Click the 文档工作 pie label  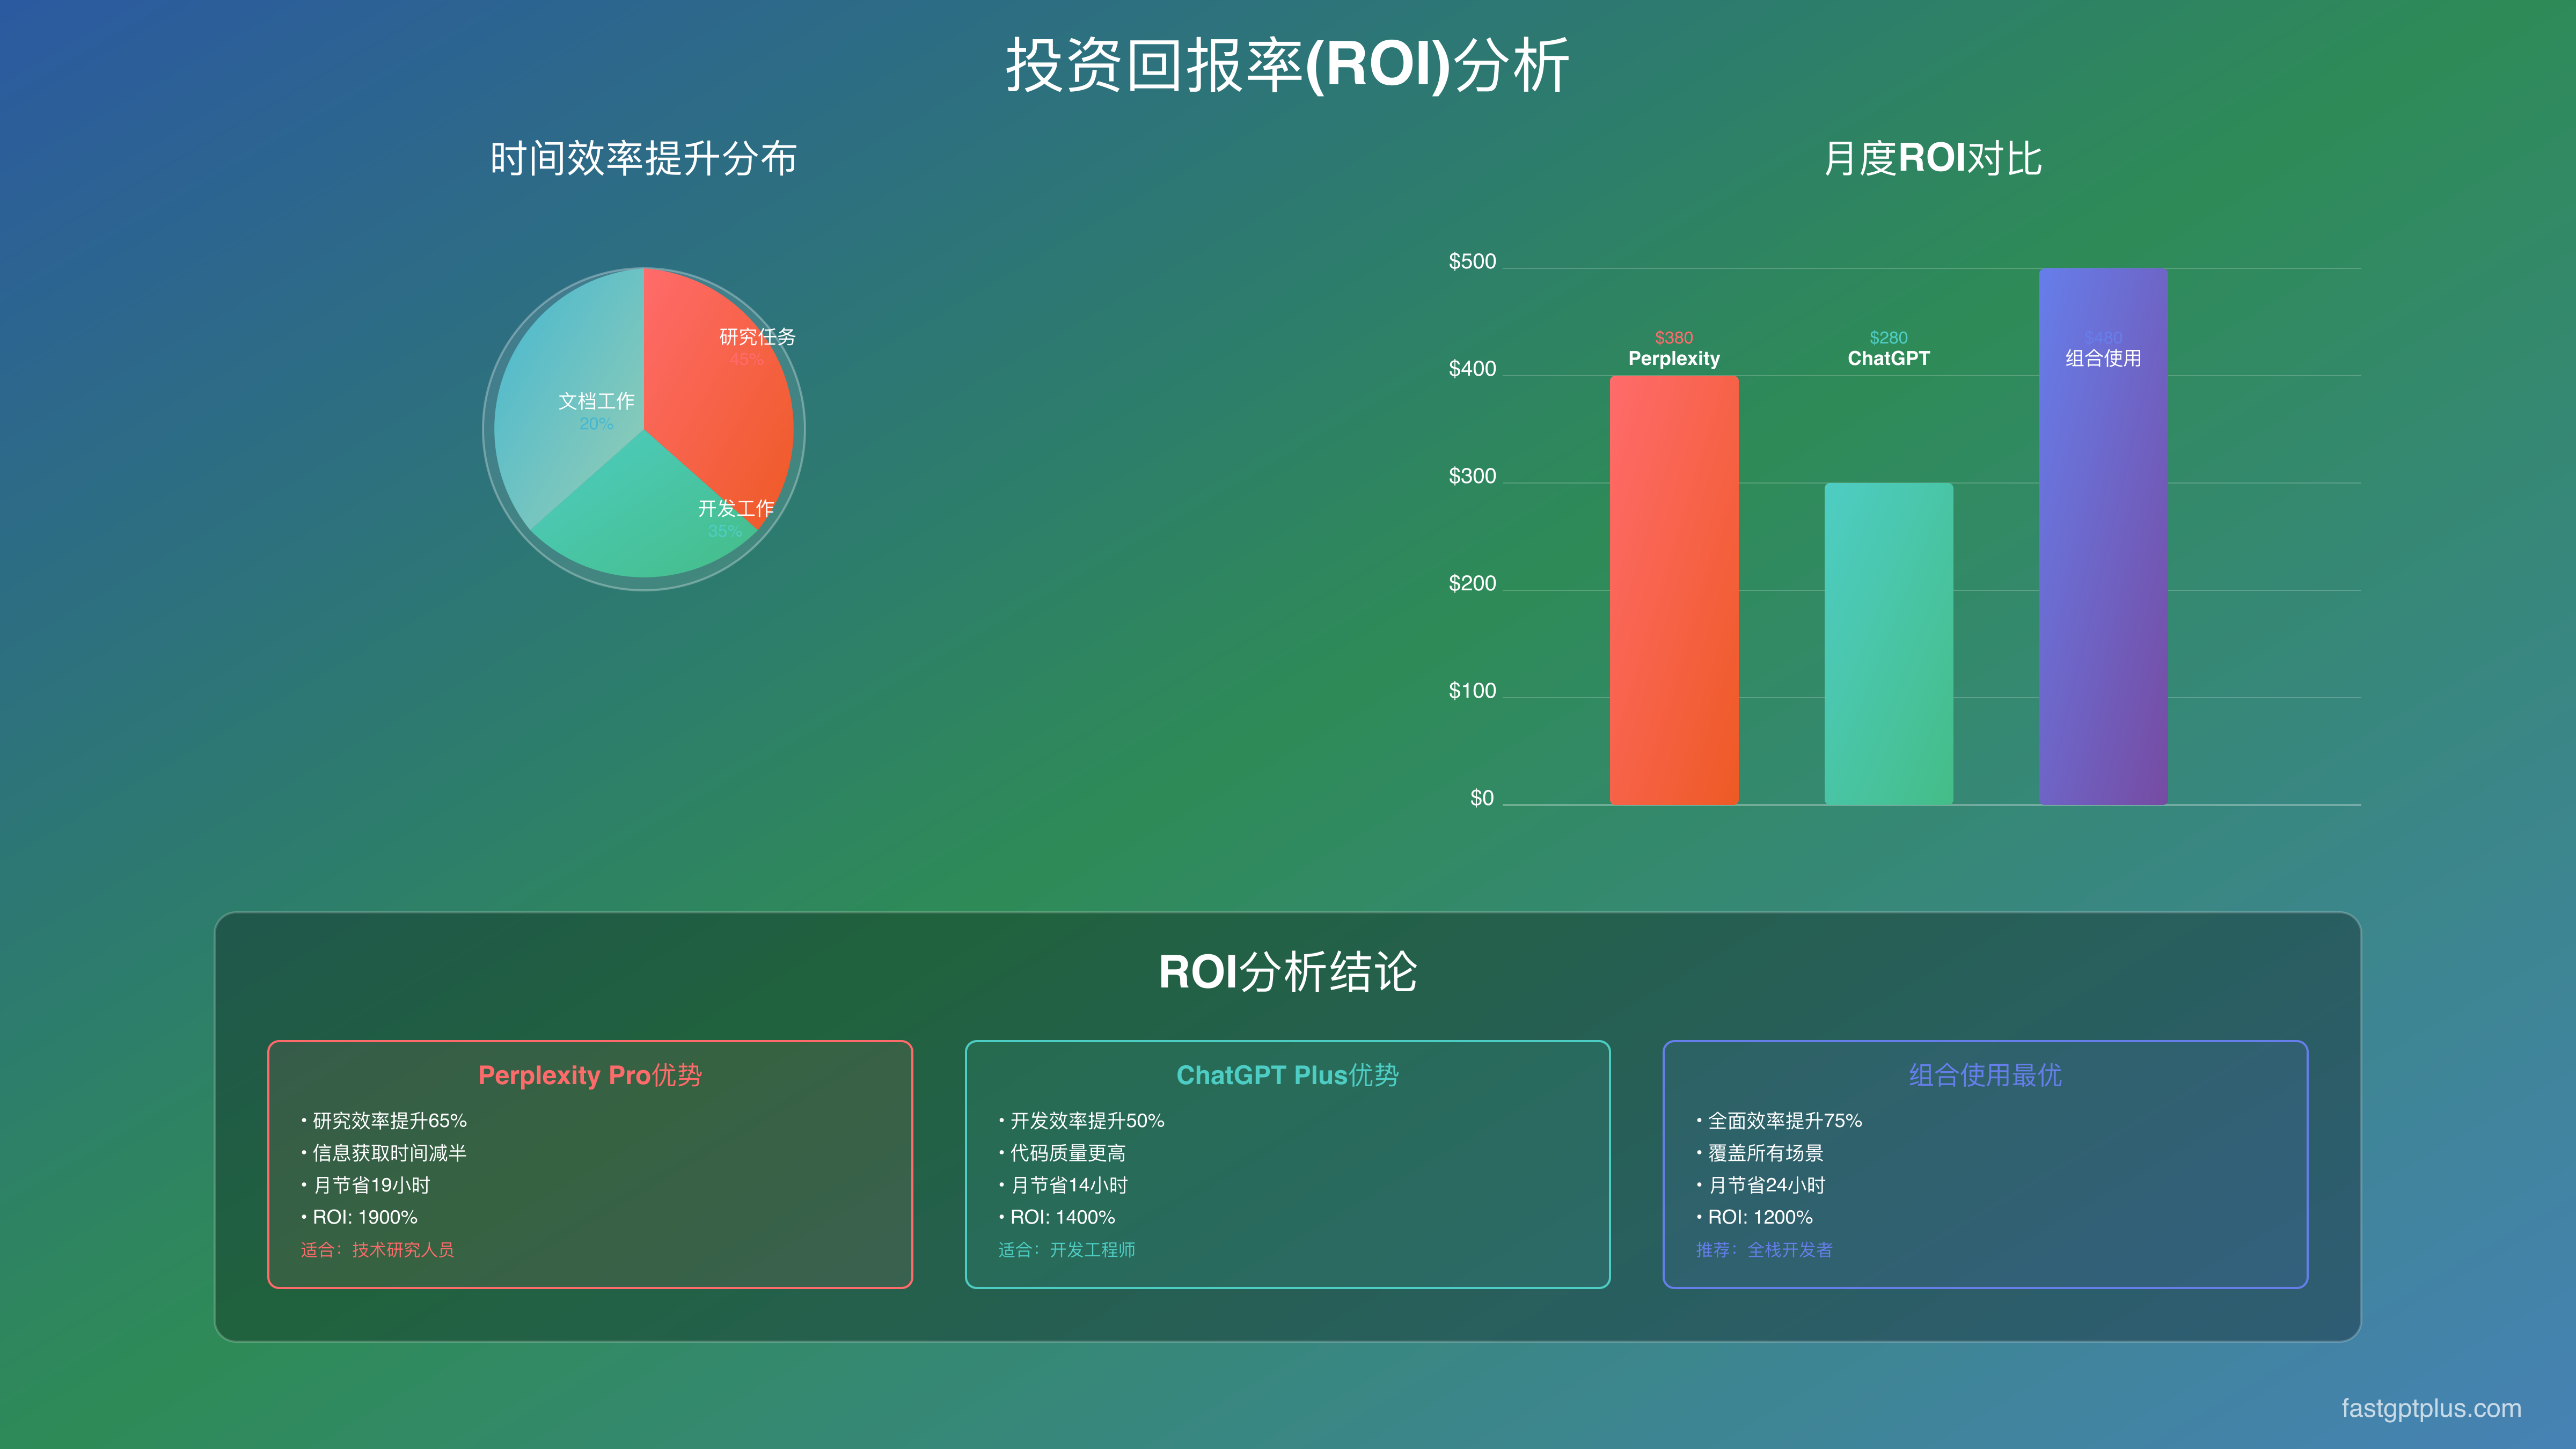click(x=596, y=401)
